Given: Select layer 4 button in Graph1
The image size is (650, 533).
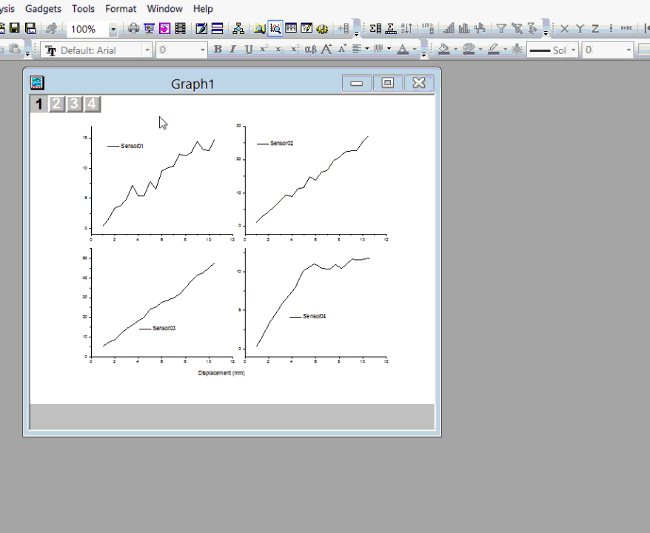Looking at the screenshot, I should [92, 104].
